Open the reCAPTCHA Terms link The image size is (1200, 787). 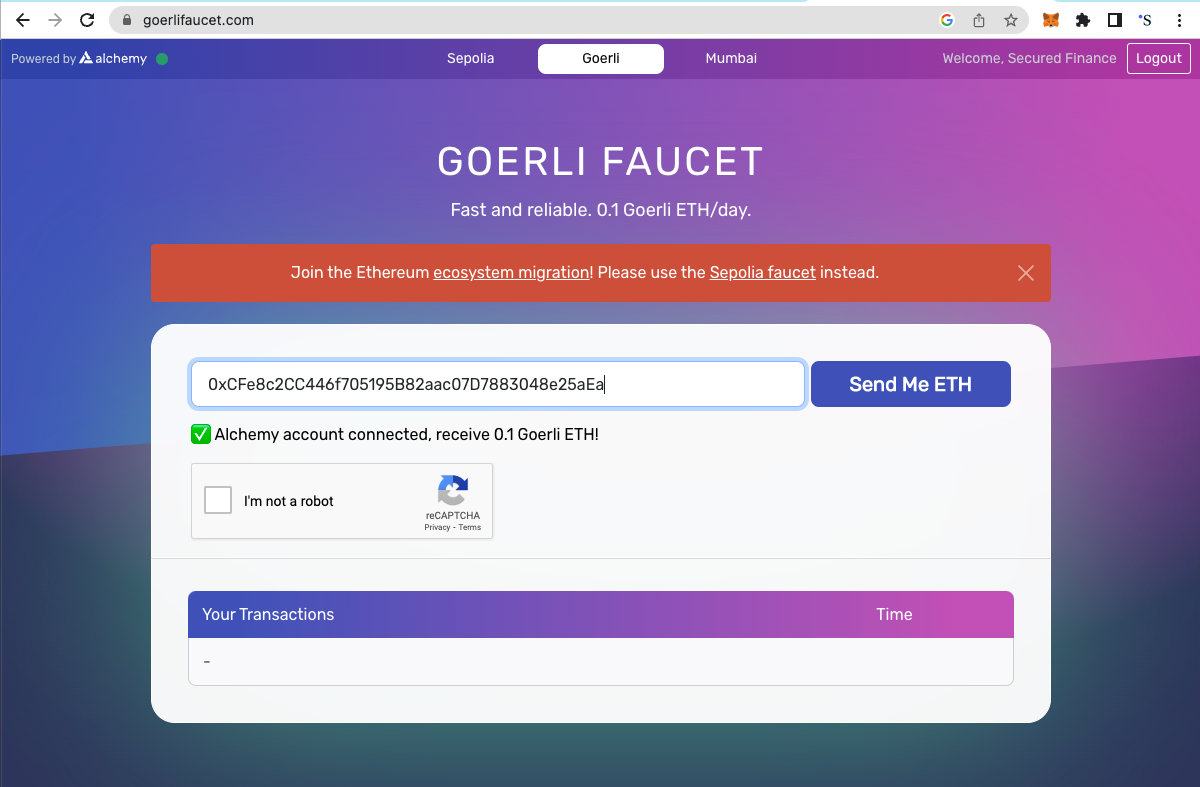click(470, 527)
